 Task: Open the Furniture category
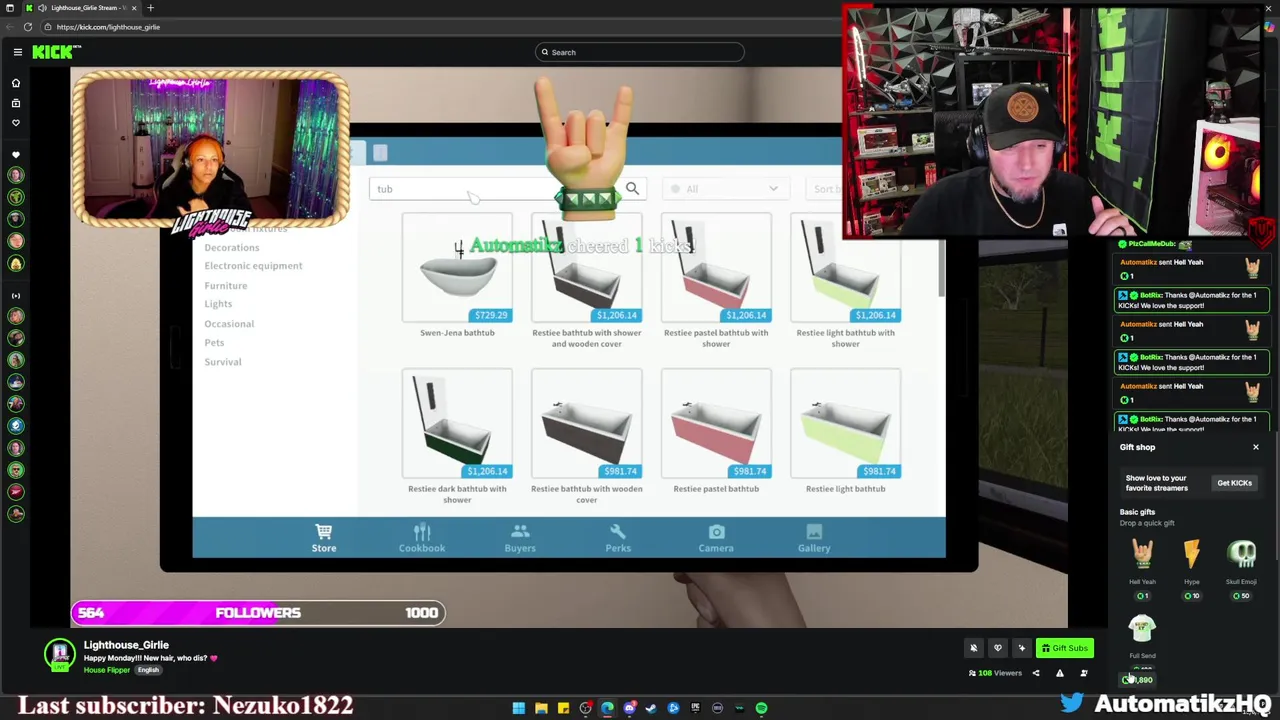[225, 285]
